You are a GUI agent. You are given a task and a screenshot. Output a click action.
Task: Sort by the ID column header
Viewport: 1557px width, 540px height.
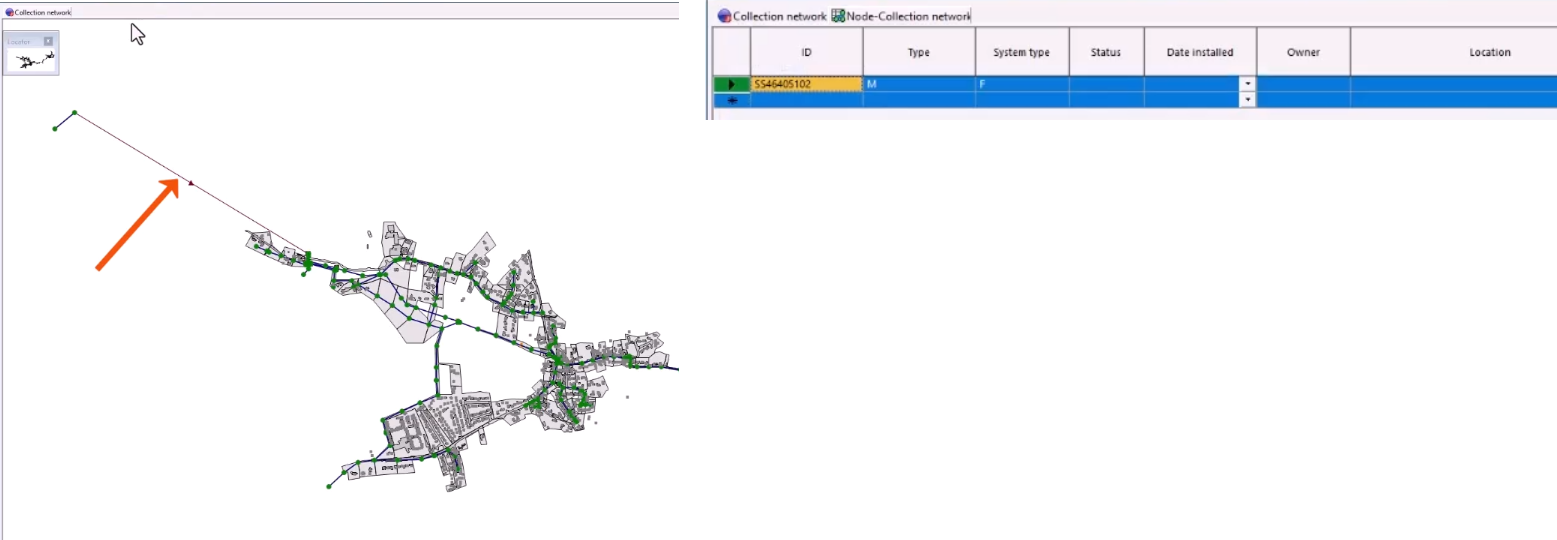coord(806,52)
